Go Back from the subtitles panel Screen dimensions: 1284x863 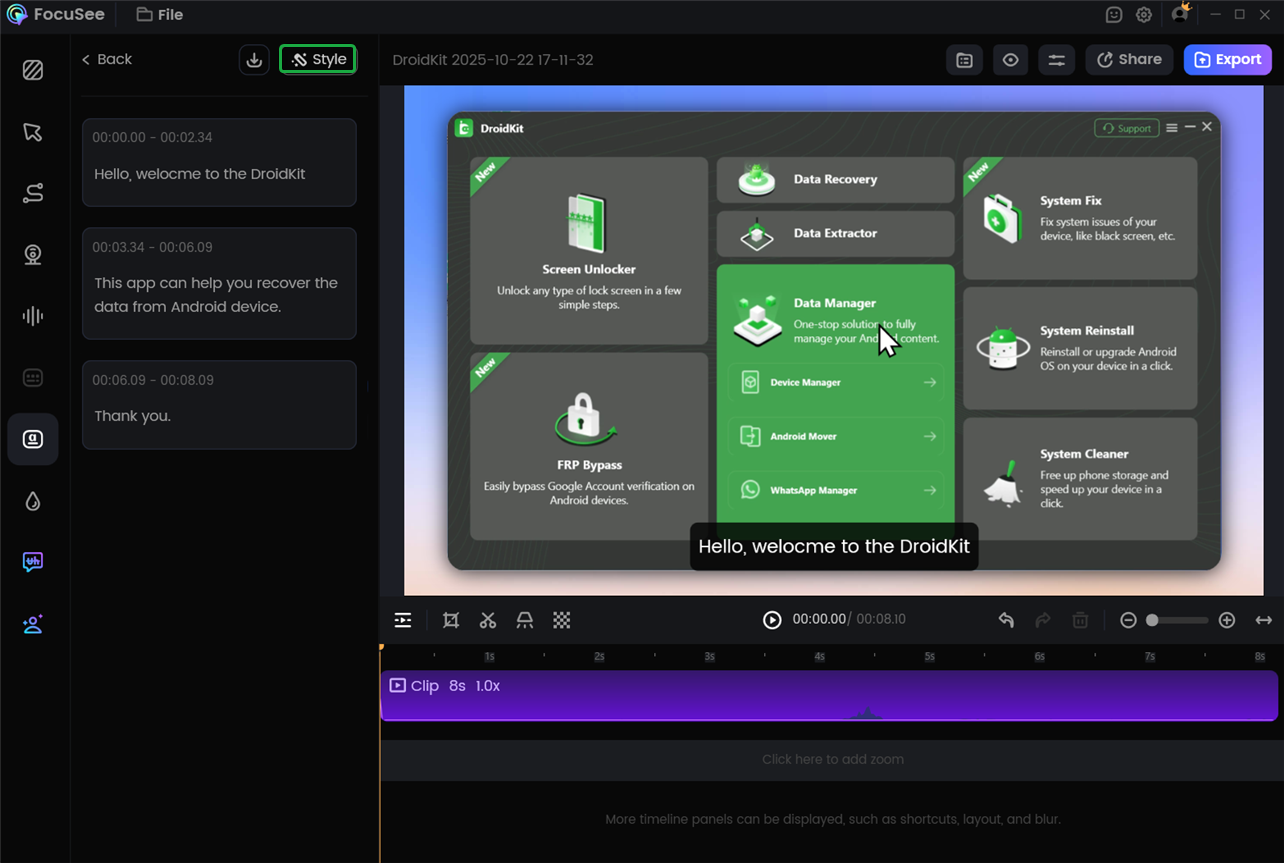click(107, 60)
